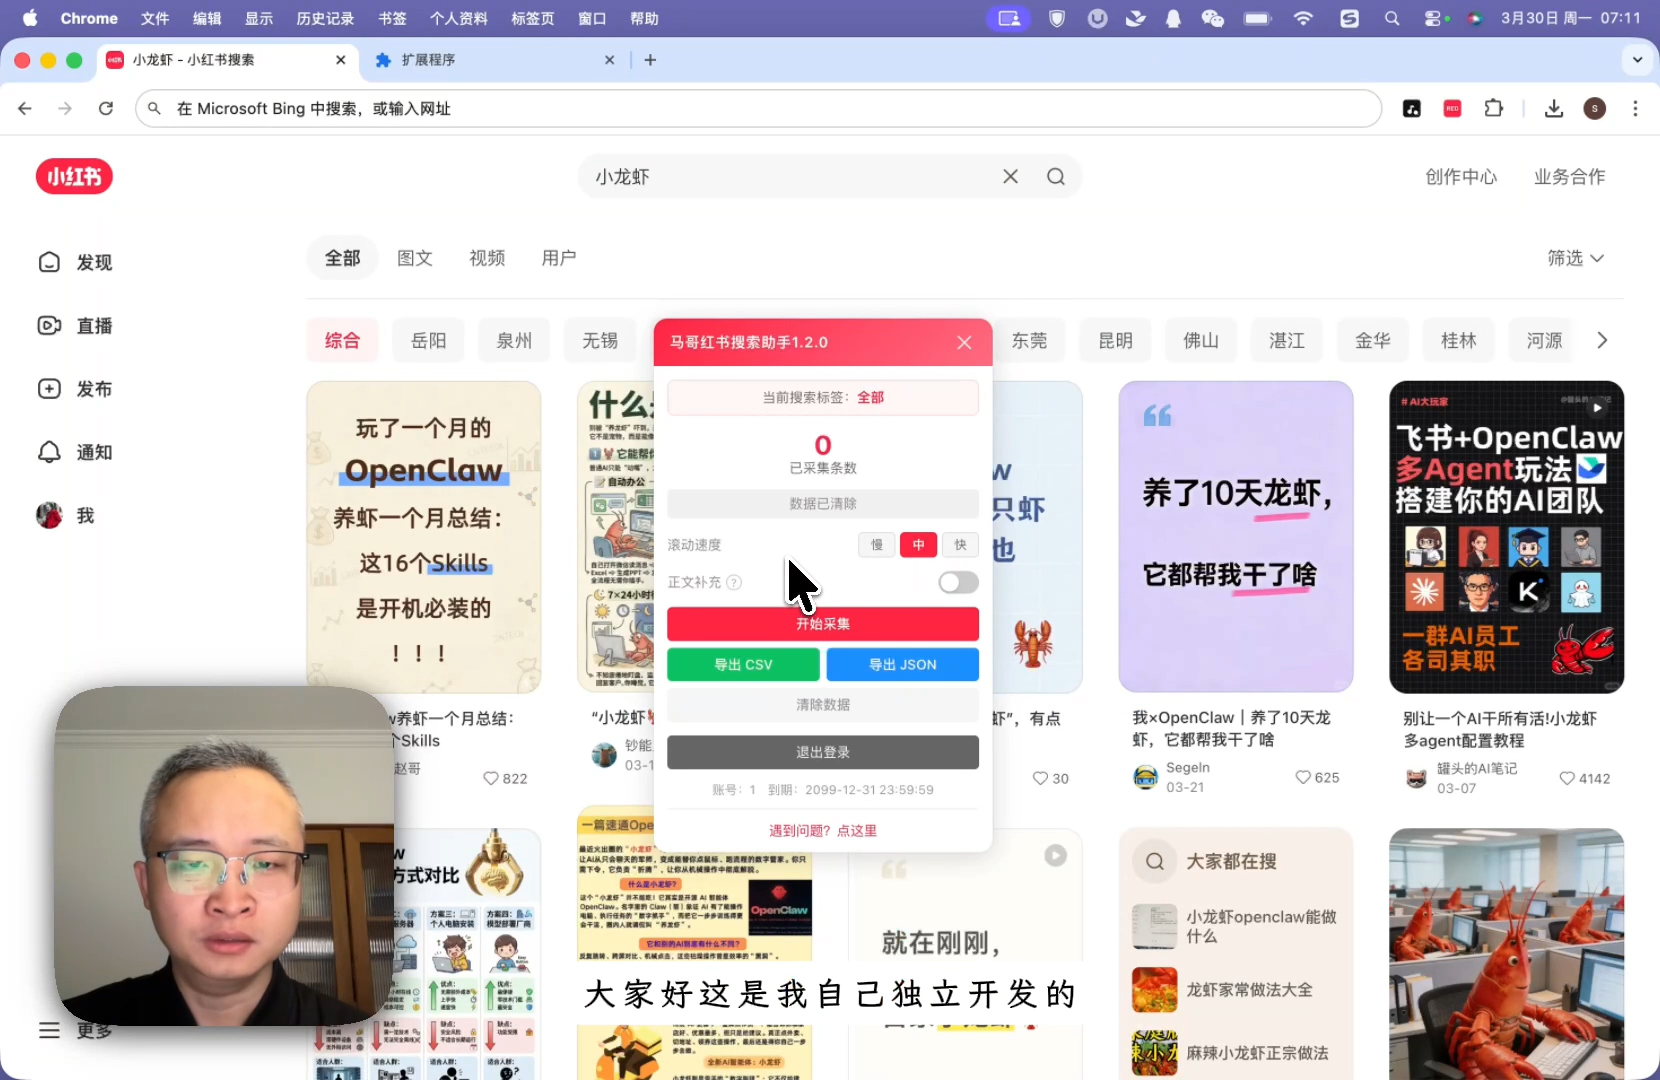Select the 岳阳 city chip
This screenshot has width=1660, height=1080.
click(x=429, y=340)
